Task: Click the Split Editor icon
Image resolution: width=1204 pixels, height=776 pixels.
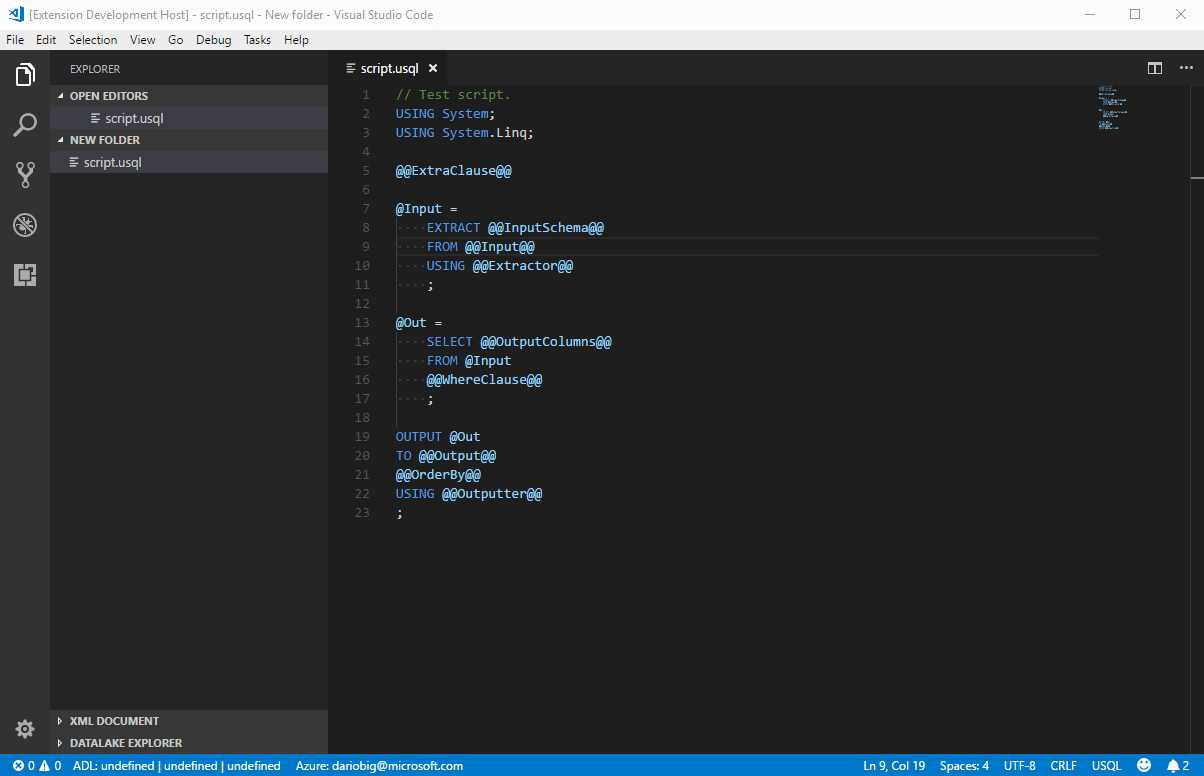Action: [1155, 68]
